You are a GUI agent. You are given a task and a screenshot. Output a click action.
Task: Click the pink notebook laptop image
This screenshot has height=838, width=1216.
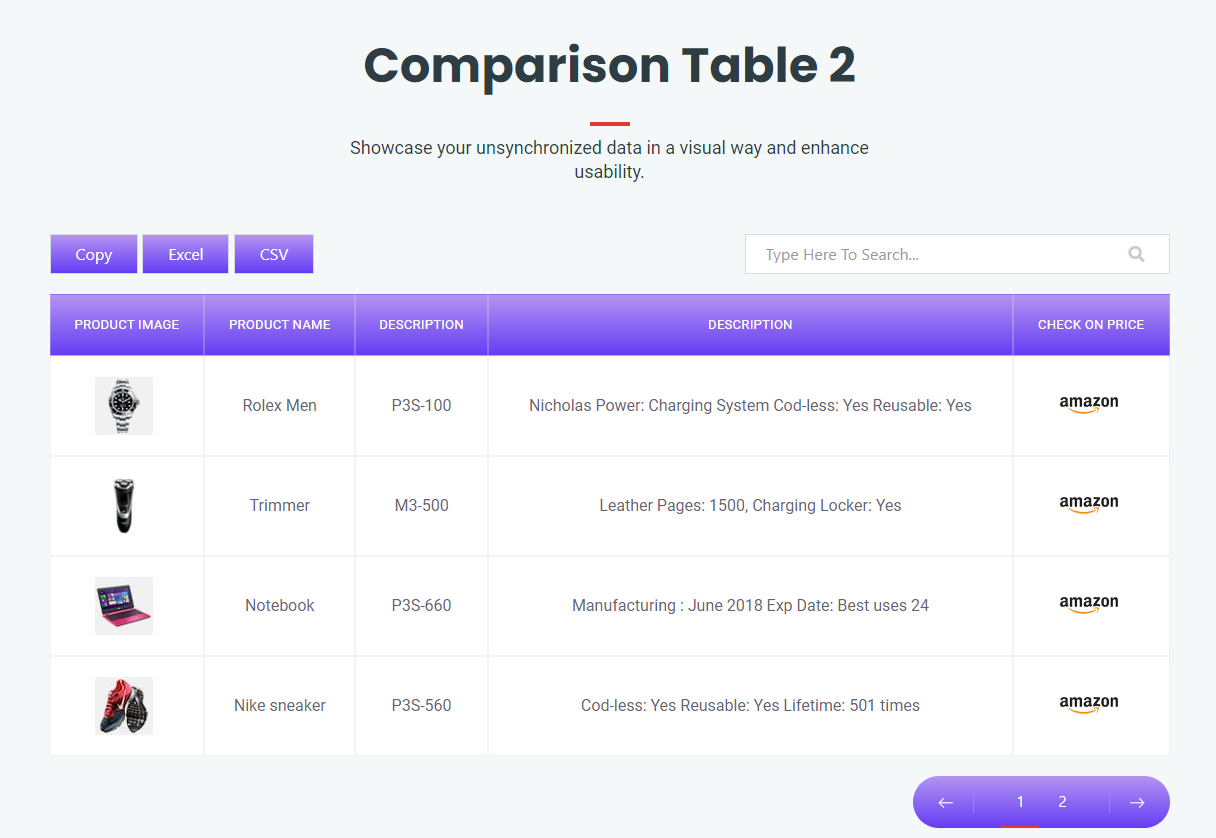point(124,606)
